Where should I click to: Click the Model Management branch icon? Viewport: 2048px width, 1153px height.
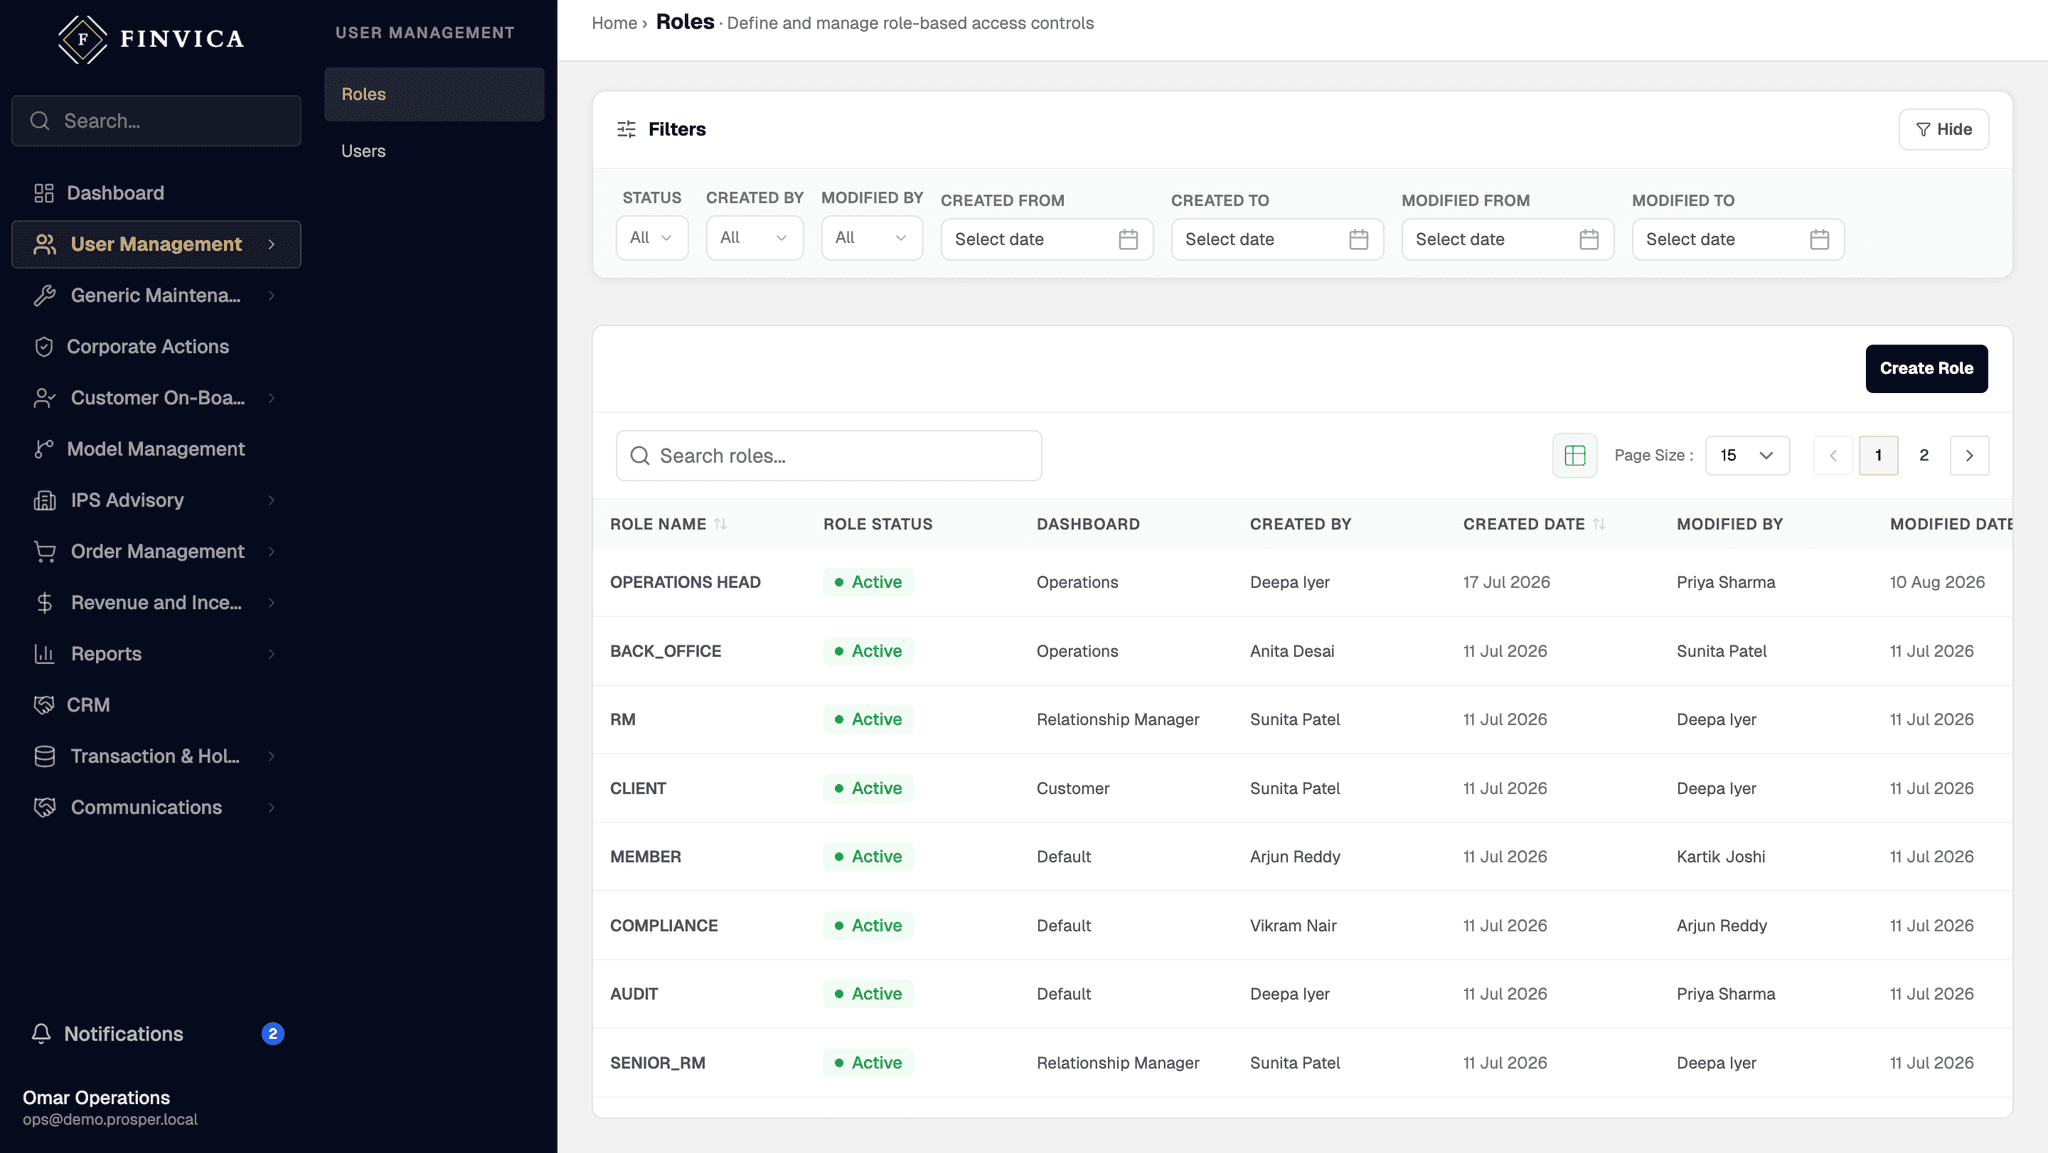point(44,449)
